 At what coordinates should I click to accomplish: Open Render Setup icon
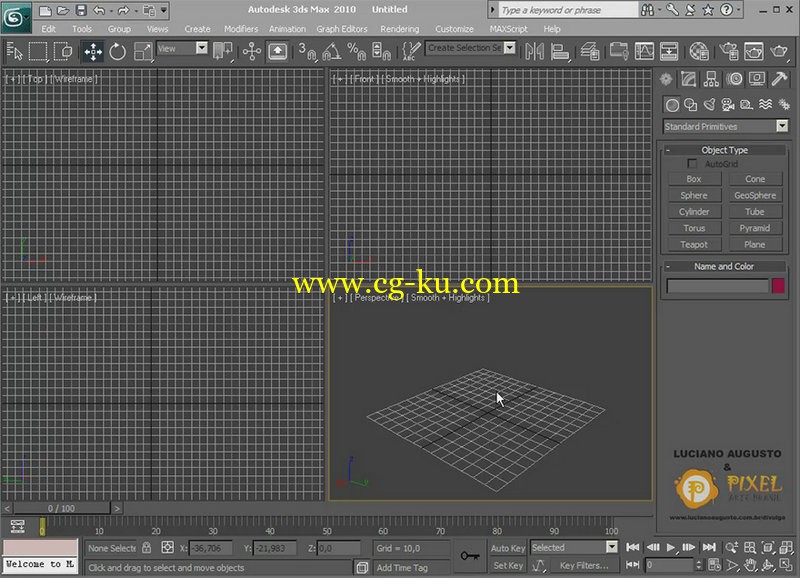pyautogui.click(x=729, y=52)
